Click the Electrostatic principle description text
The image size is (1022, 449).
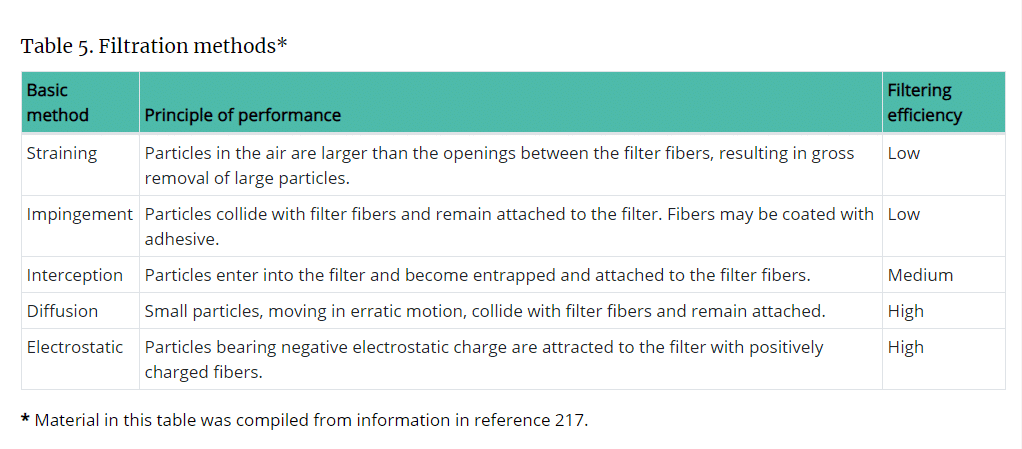[484, 359]
